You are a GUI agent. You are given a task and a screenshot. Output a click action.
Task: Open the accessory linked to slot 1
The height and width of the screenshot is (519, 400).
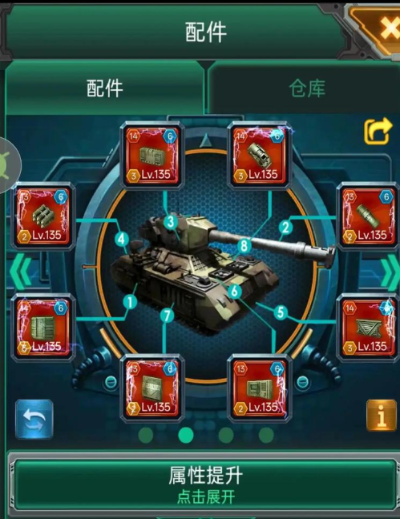click(43, 327)
